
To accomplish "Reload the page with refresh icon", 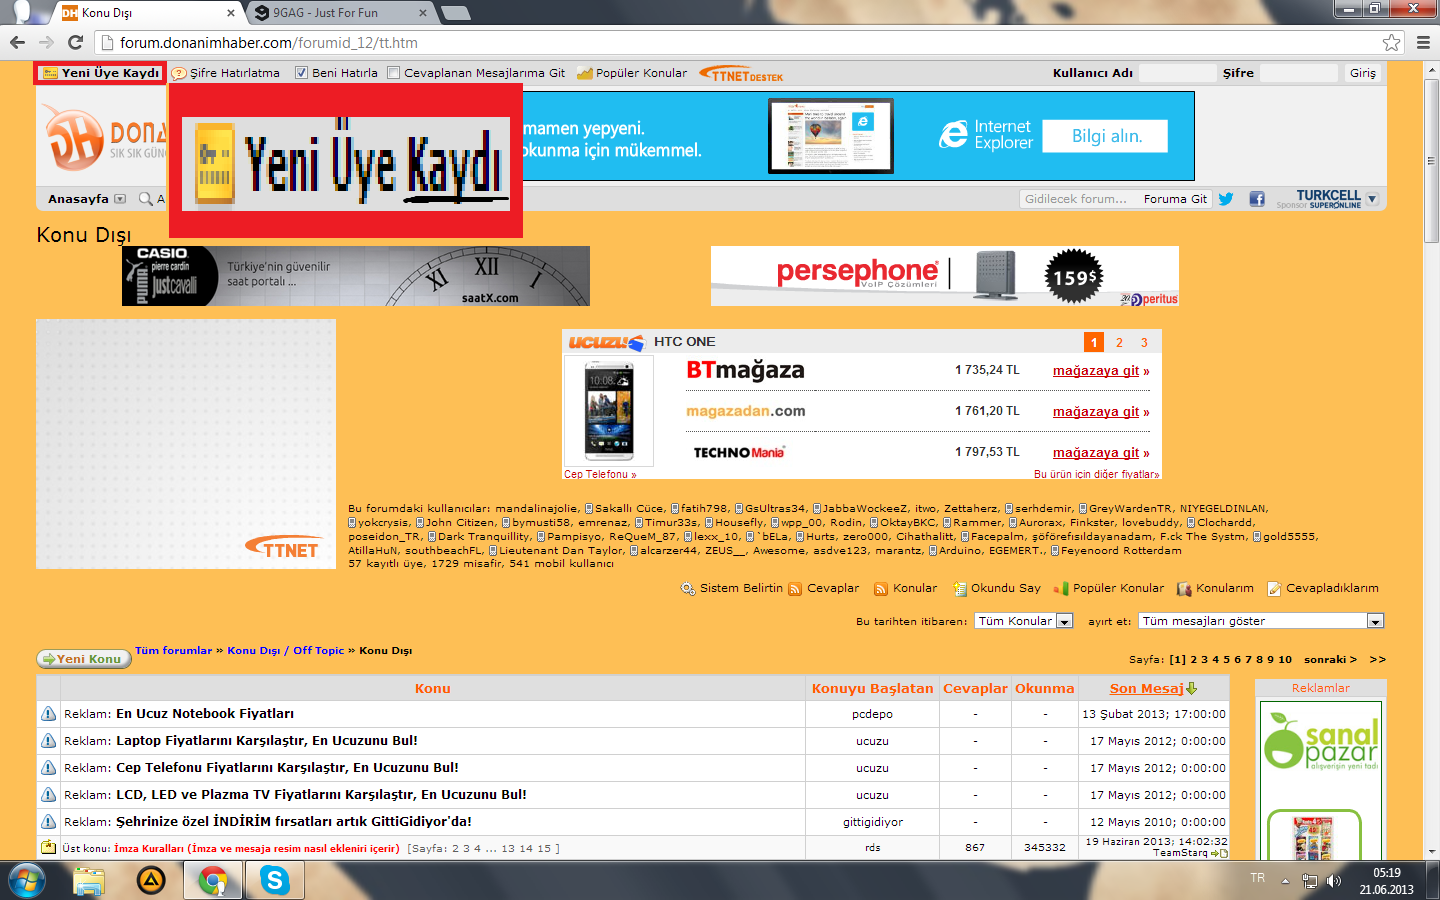I will 75,42.
